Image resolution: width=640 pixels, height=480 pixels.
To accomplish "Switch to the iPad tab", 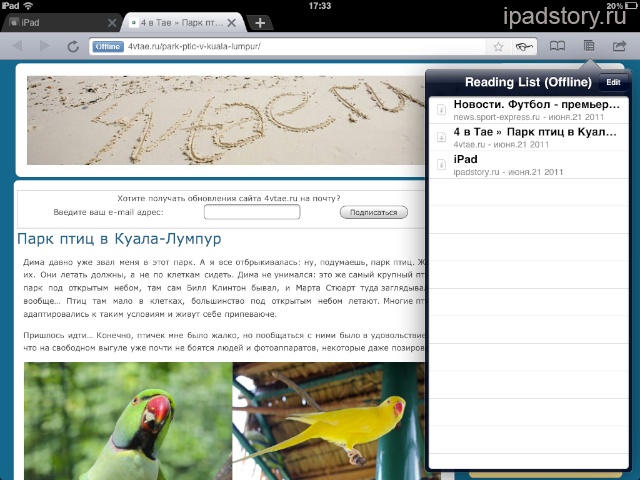I will [x=61, y=22].
